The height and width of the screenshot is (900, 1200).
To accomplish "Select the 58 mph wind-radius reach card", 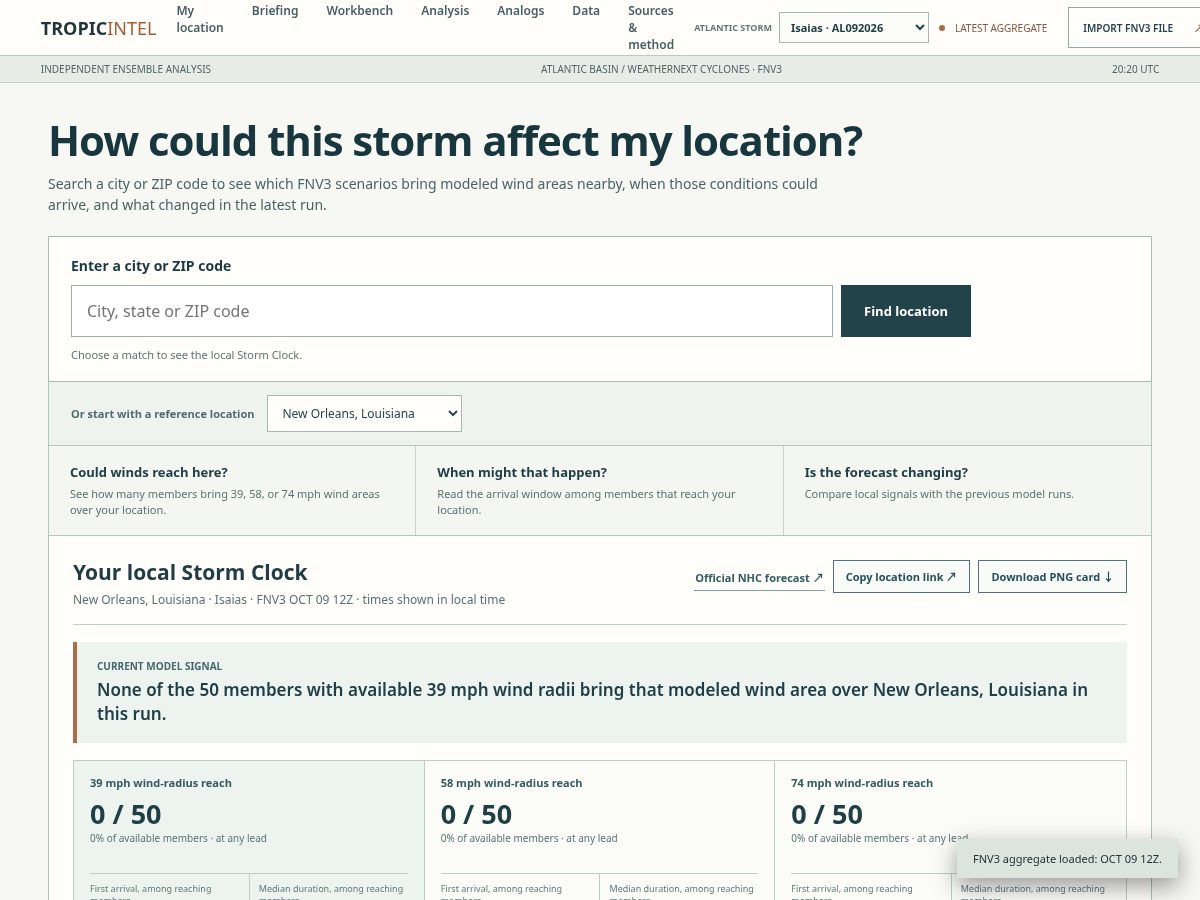I will click(x=599, y=830).
